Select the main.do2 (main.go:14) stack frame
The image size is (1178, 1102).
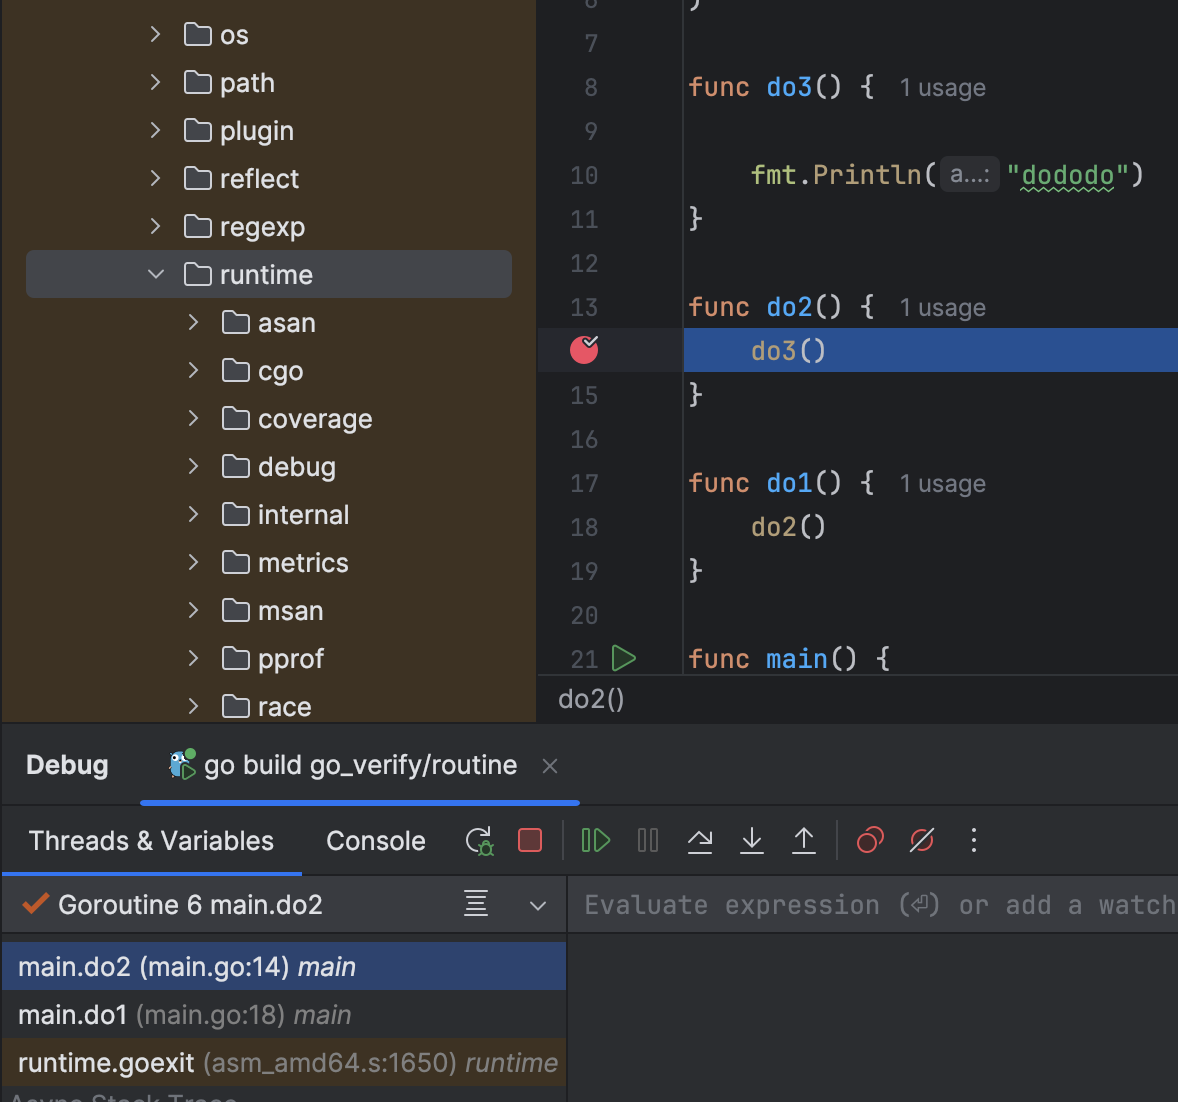pos(283,966)
